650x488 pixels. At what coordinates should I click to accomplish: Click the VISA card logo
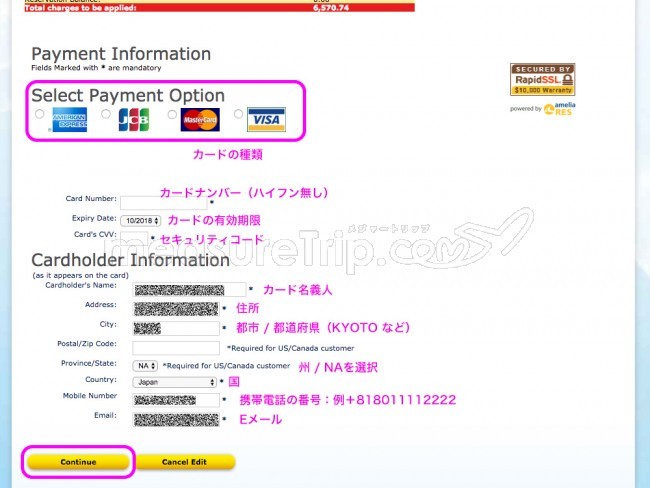click(x=266, y=119)
